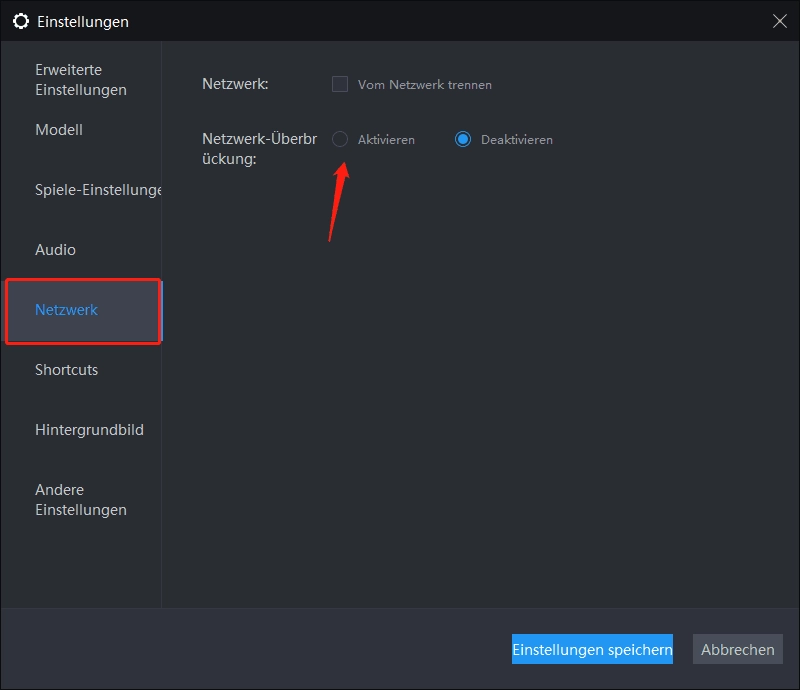Click the Einstellungen title text
This screenshot has height=690, width=800.
pos(83,22)
